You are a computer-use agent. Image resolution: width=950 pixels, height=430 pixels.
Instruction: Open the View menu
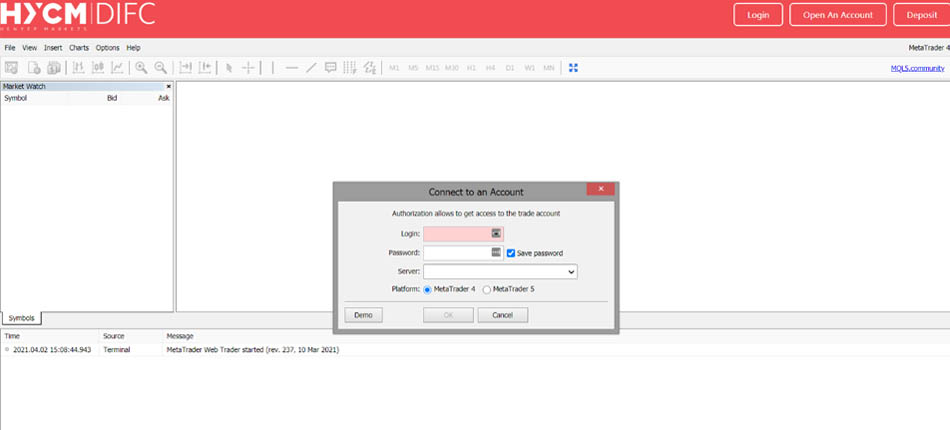(30, 48)
